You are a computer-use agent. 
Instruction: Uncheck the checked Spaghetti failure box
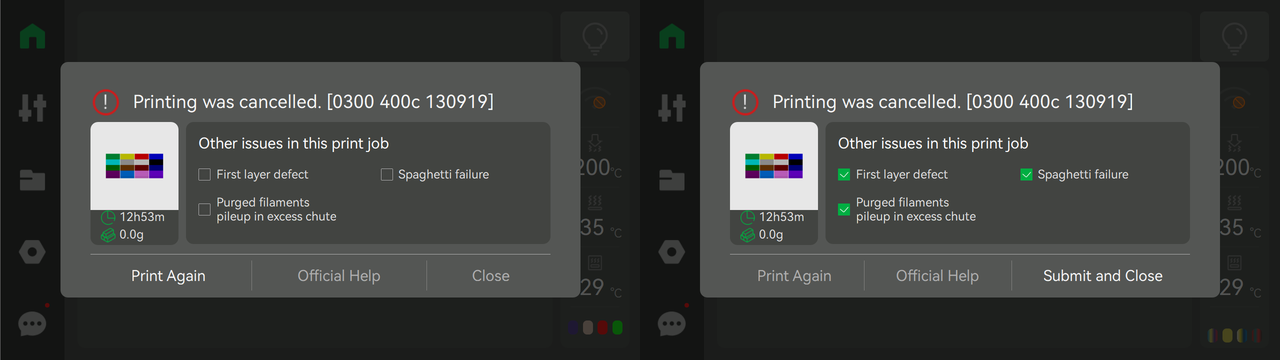[x=1026, y=174]
